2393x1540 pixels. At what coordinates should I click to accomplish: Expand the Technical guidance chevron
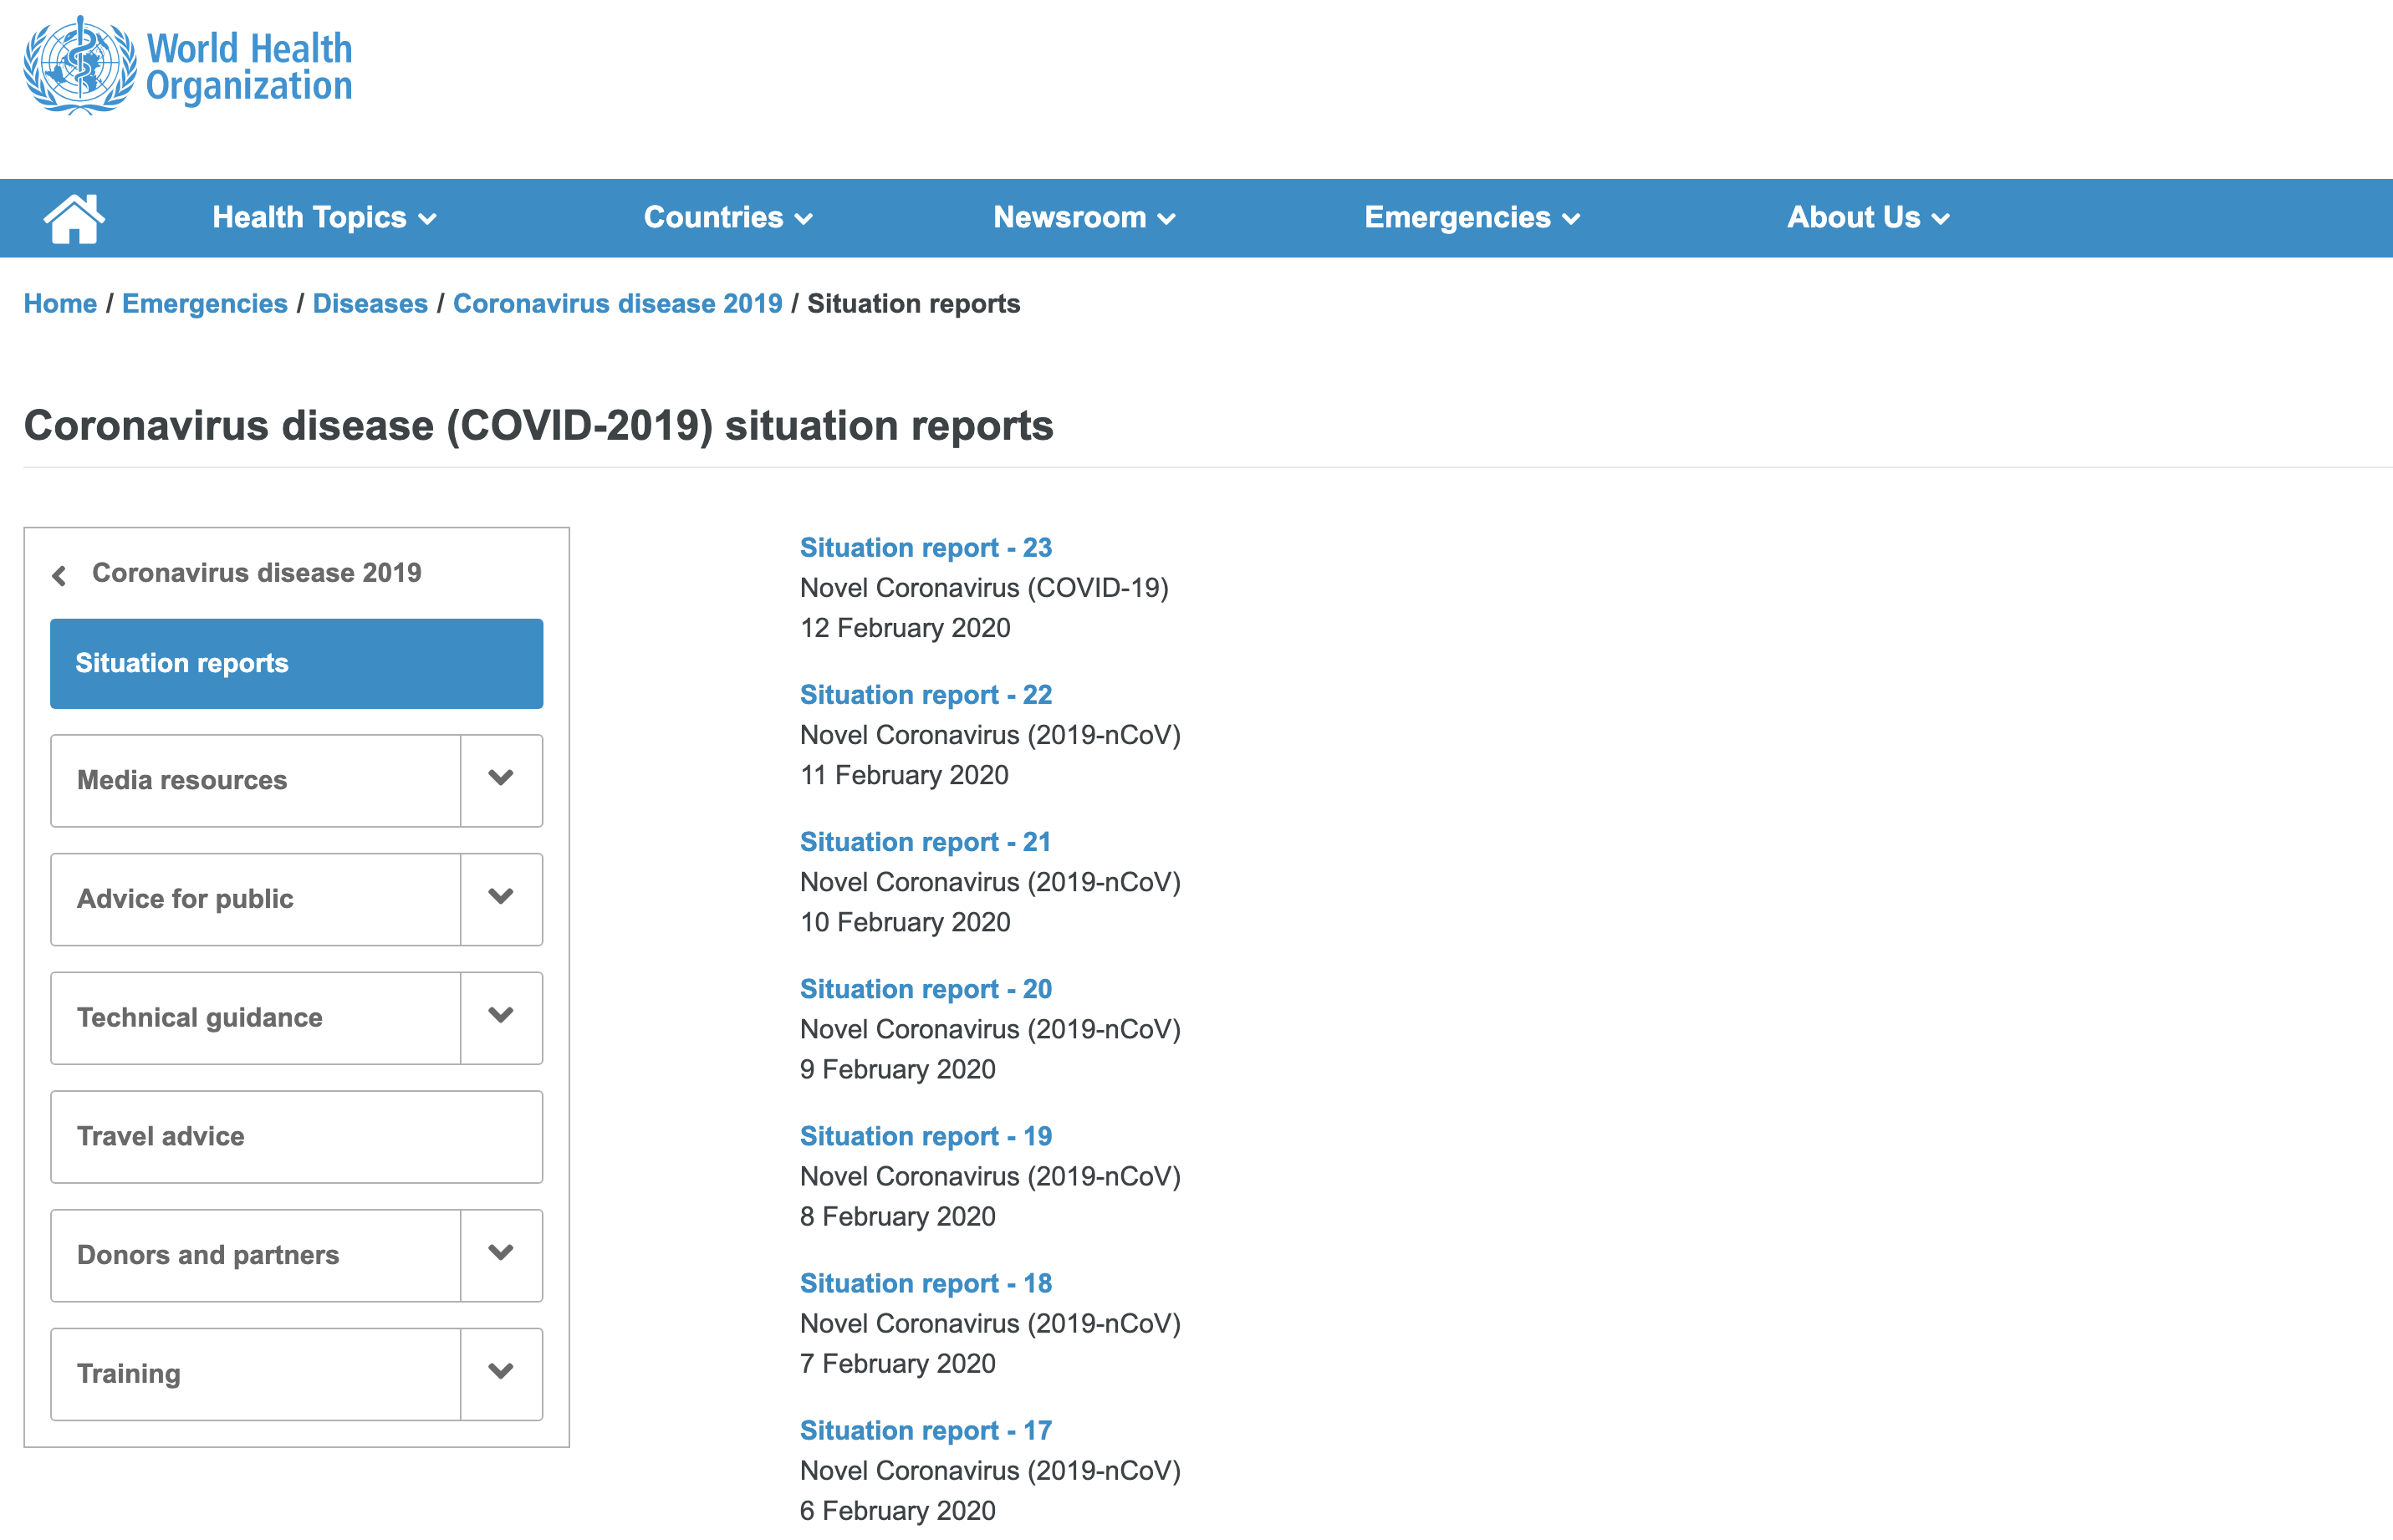(501, 1017)
